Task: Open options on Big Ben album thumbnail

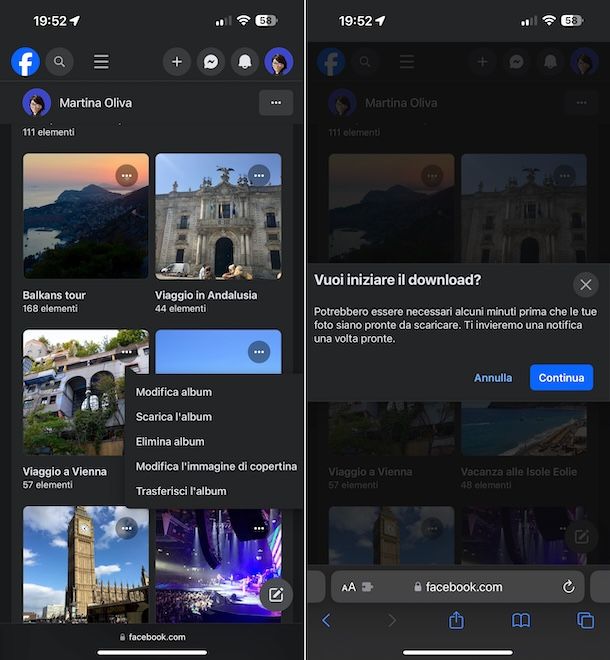Action: (127, 528)
